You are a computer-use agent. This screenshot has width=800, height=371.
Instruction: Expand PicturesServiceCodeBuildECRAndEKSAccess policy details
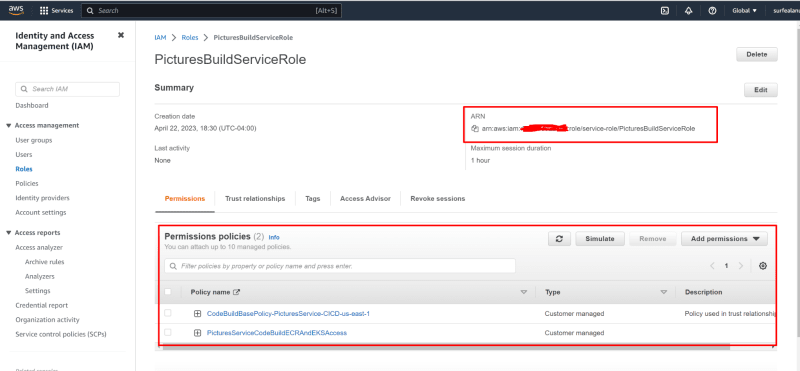tap(197, 333)
